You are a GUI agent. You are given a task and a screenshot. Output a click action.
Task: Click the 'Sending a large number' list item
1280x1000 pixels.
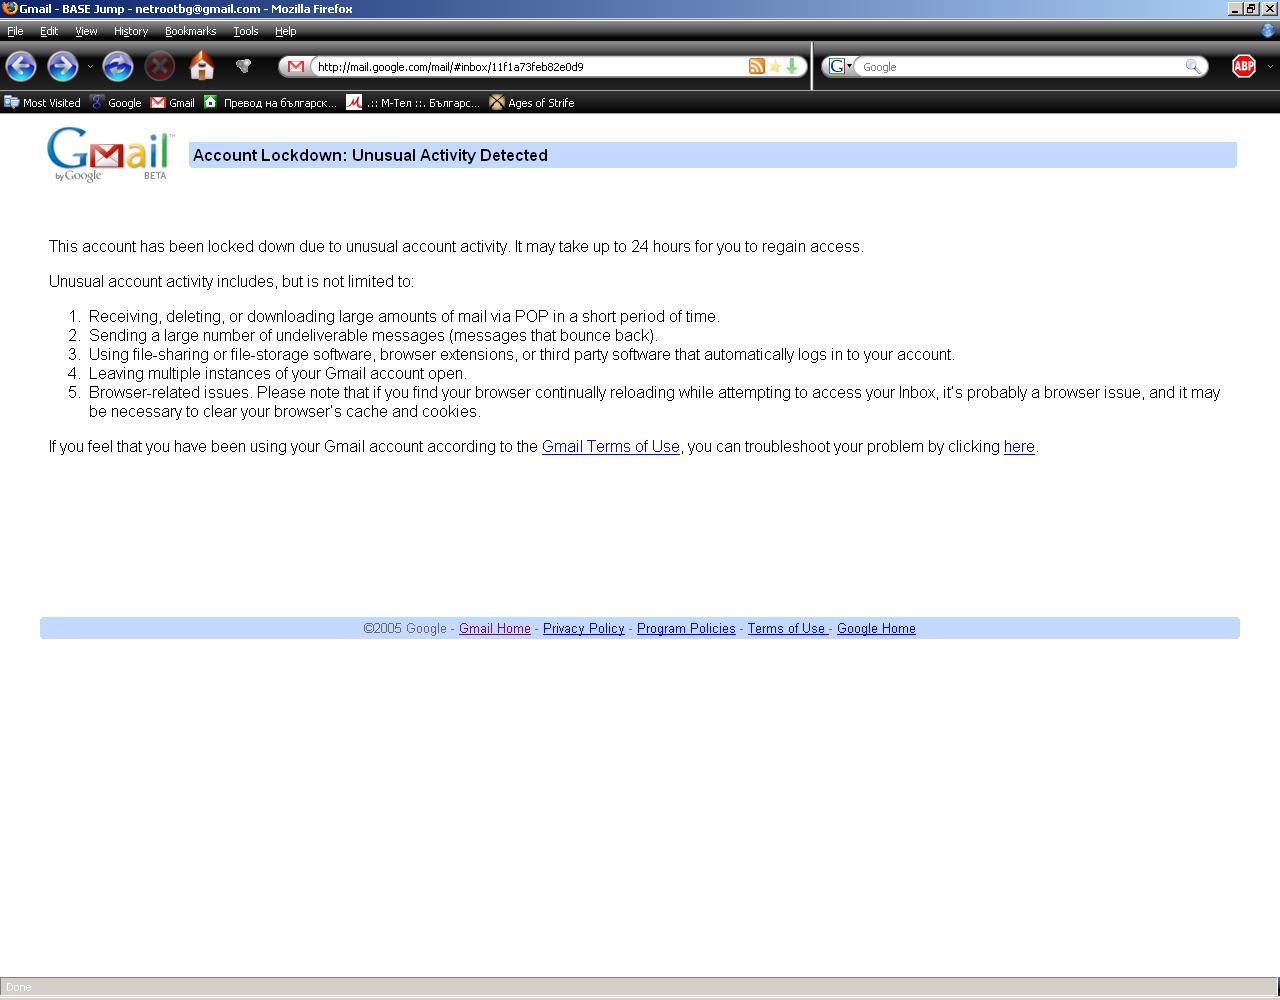pos(373,335)
